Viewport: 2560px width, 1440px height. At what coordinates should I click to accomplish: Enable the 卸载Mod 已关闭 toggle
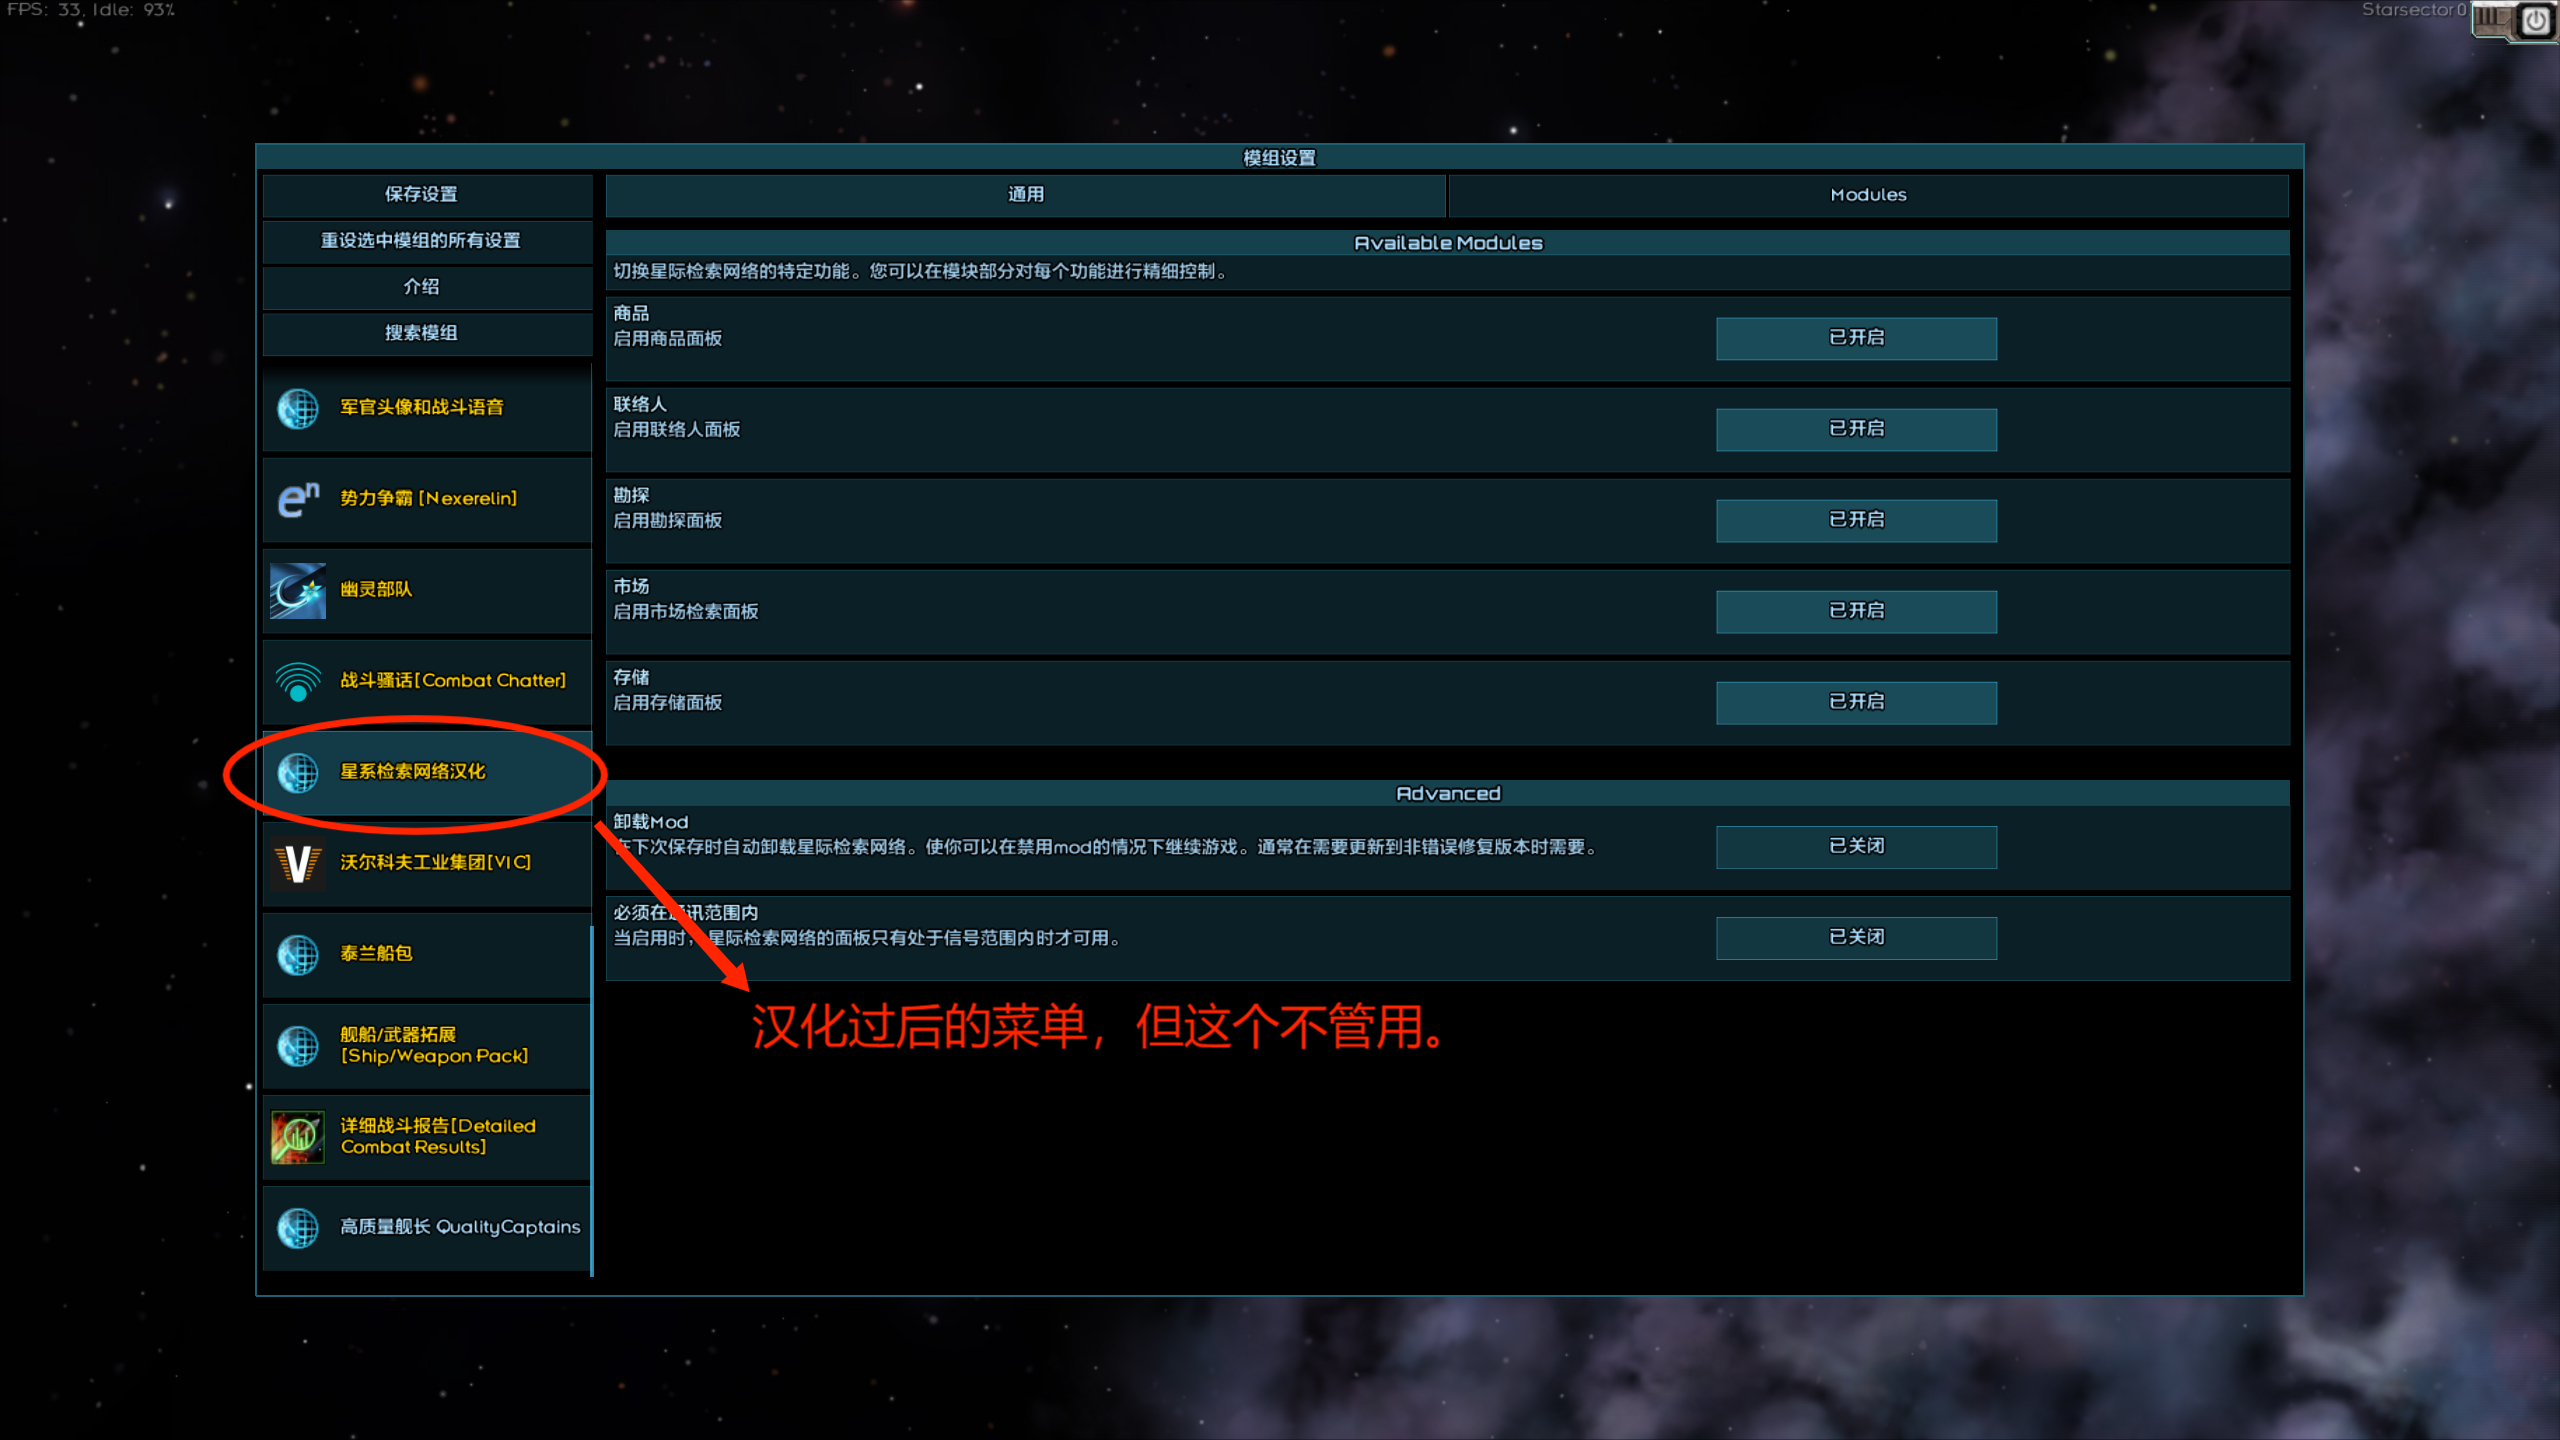pyautogui.click(x=1856, y=846)
